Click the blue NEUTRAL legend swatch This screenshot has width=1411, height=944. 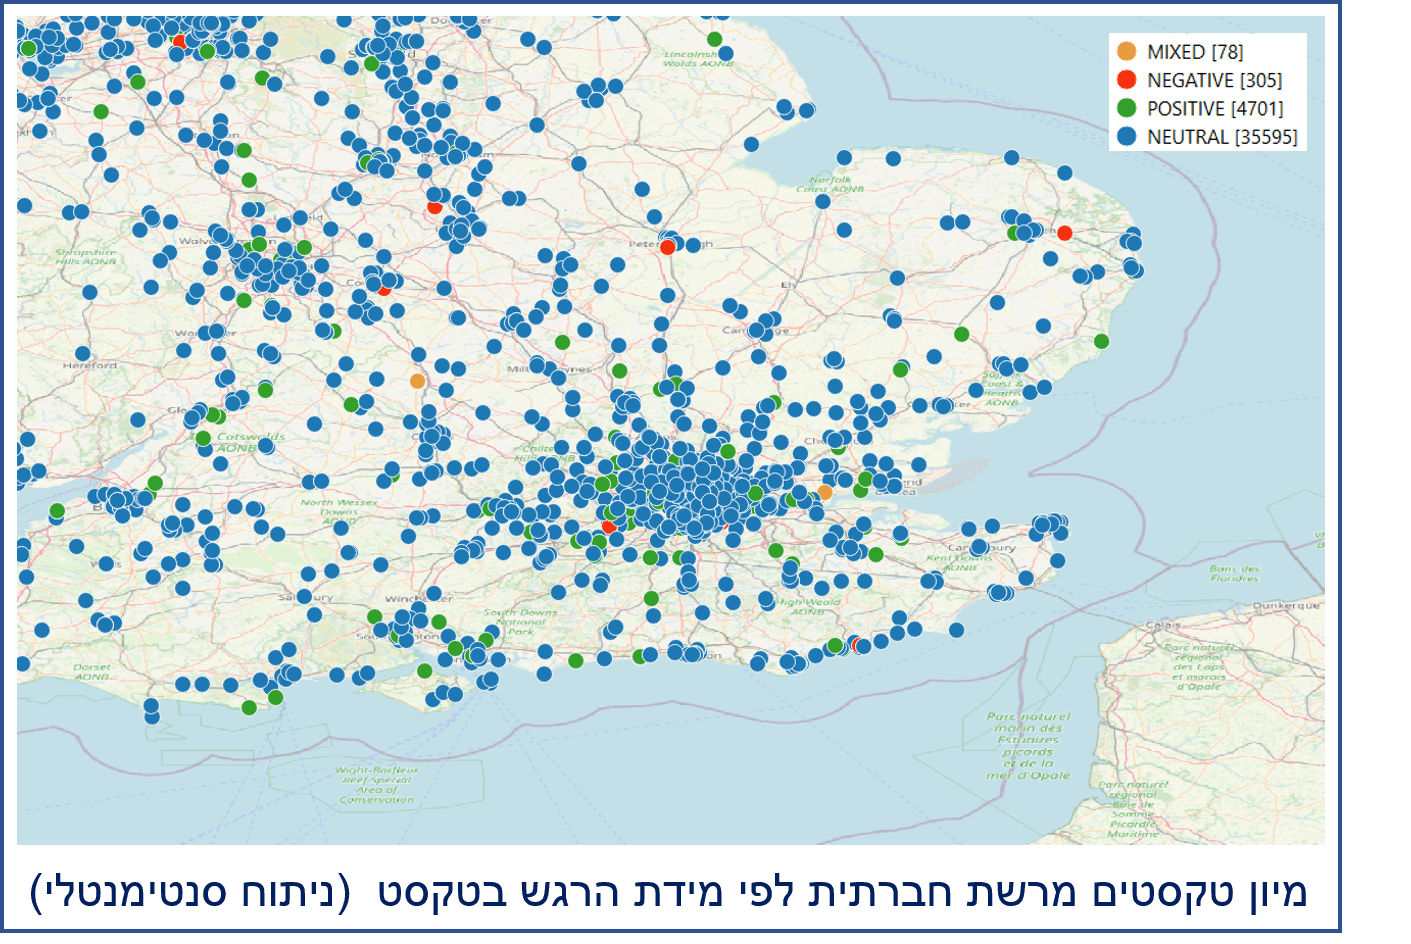tap(1127, 136)
